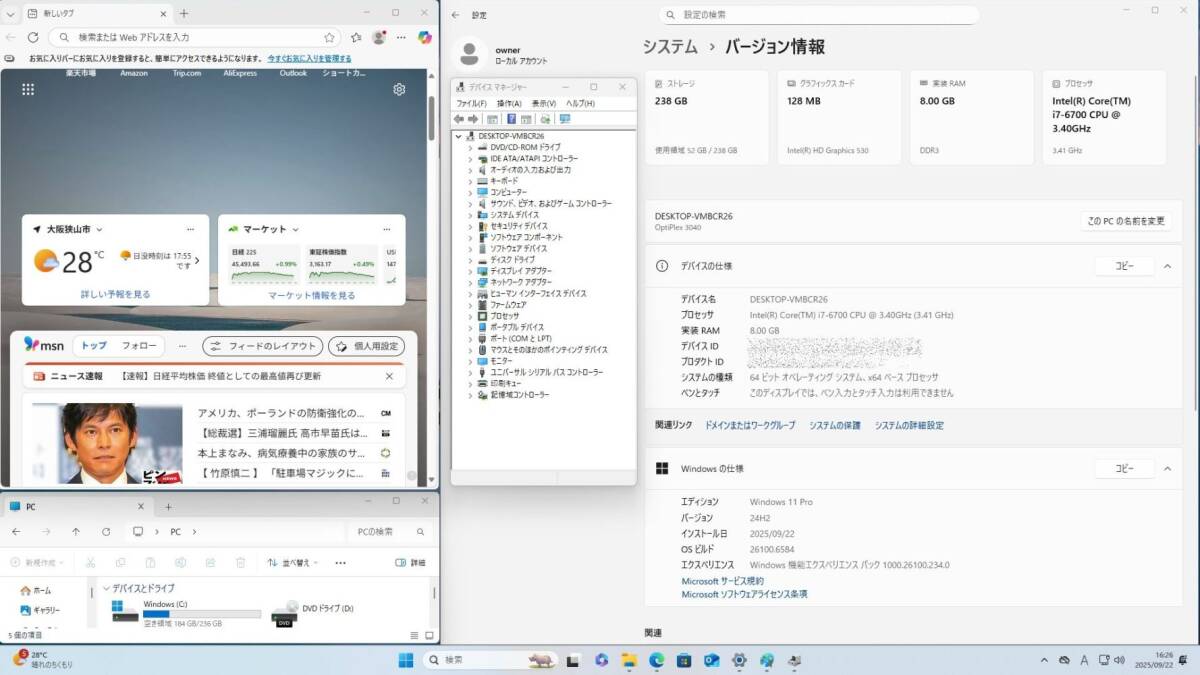Click Edge favorites star in address bar
Image resolution: width=1200 pixels, height=675 pixels.
tap(329, 37)
